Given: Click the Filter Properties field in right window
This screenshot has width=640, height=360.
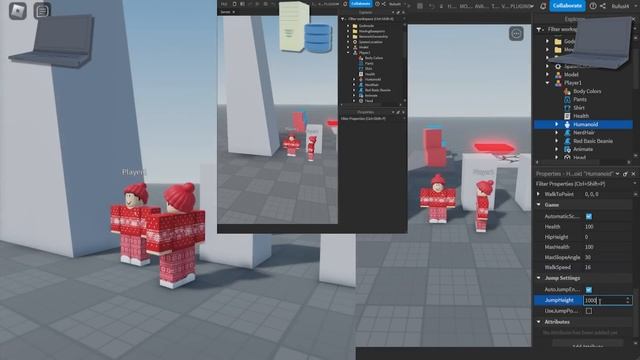Looking at the screenshot, I should 584,184.
